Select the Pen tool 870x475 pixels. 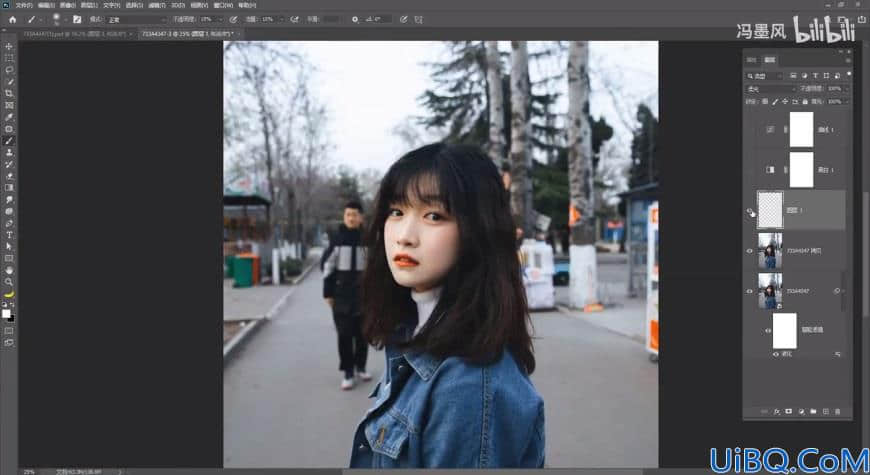click(9, 223)
